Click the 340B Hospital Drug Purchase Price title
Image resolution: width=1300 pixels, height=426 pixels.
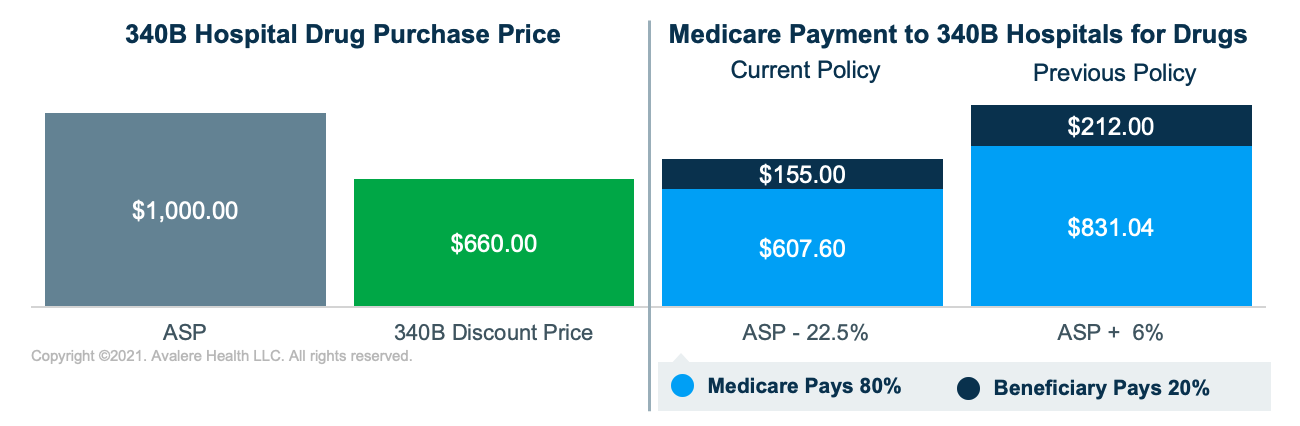(342, 34)
